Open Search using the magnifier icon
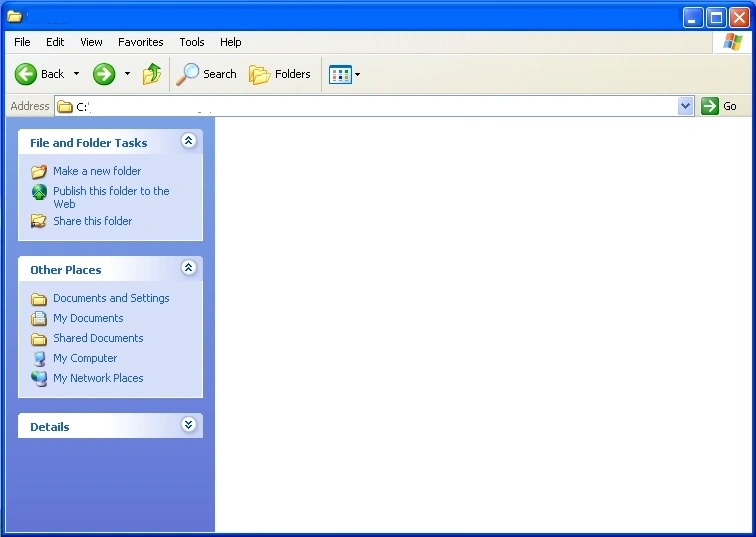The height and width of the screenshot is (537, 756). click(187, 74)
